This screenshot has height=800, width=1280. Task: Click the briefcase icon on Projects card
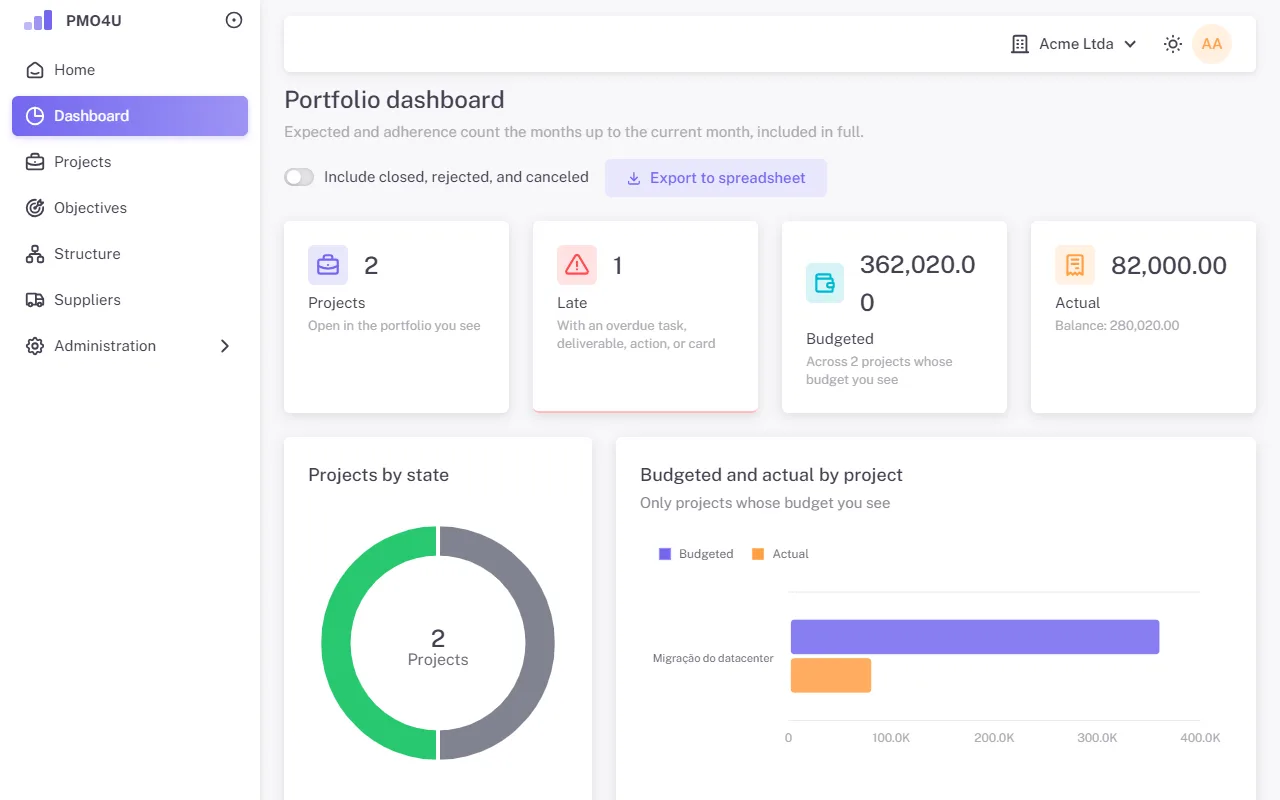[x=328, y=265]
